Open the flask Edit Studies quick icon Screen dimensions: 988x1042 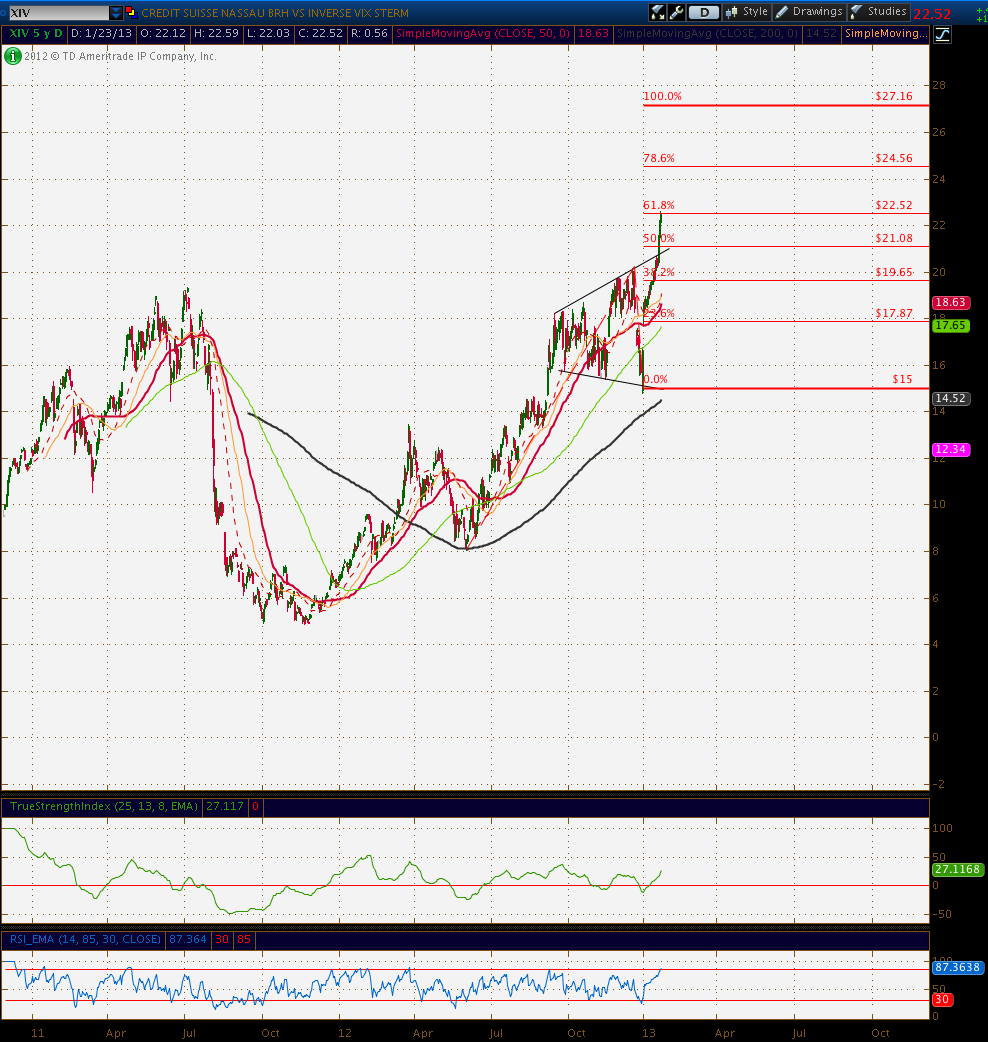[x=658, y=12]
